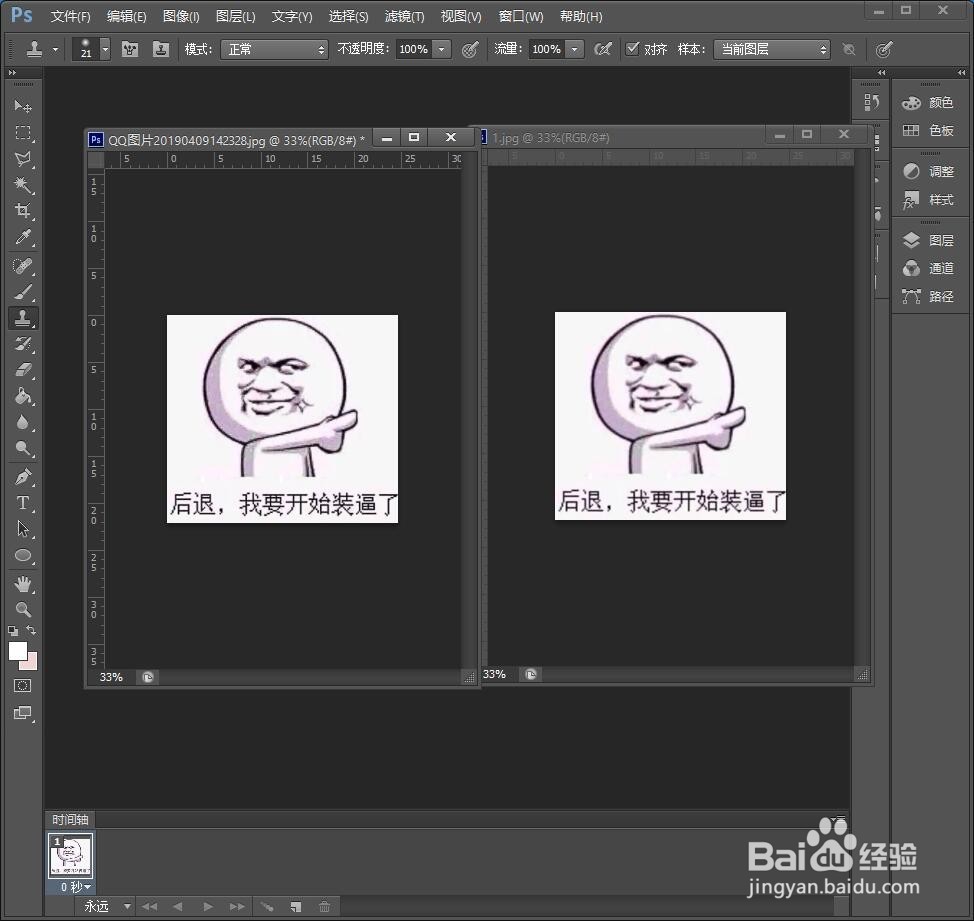Open the 调整 adjustments panel
This screenshot has height=921, width=974.
click(929, 171)
